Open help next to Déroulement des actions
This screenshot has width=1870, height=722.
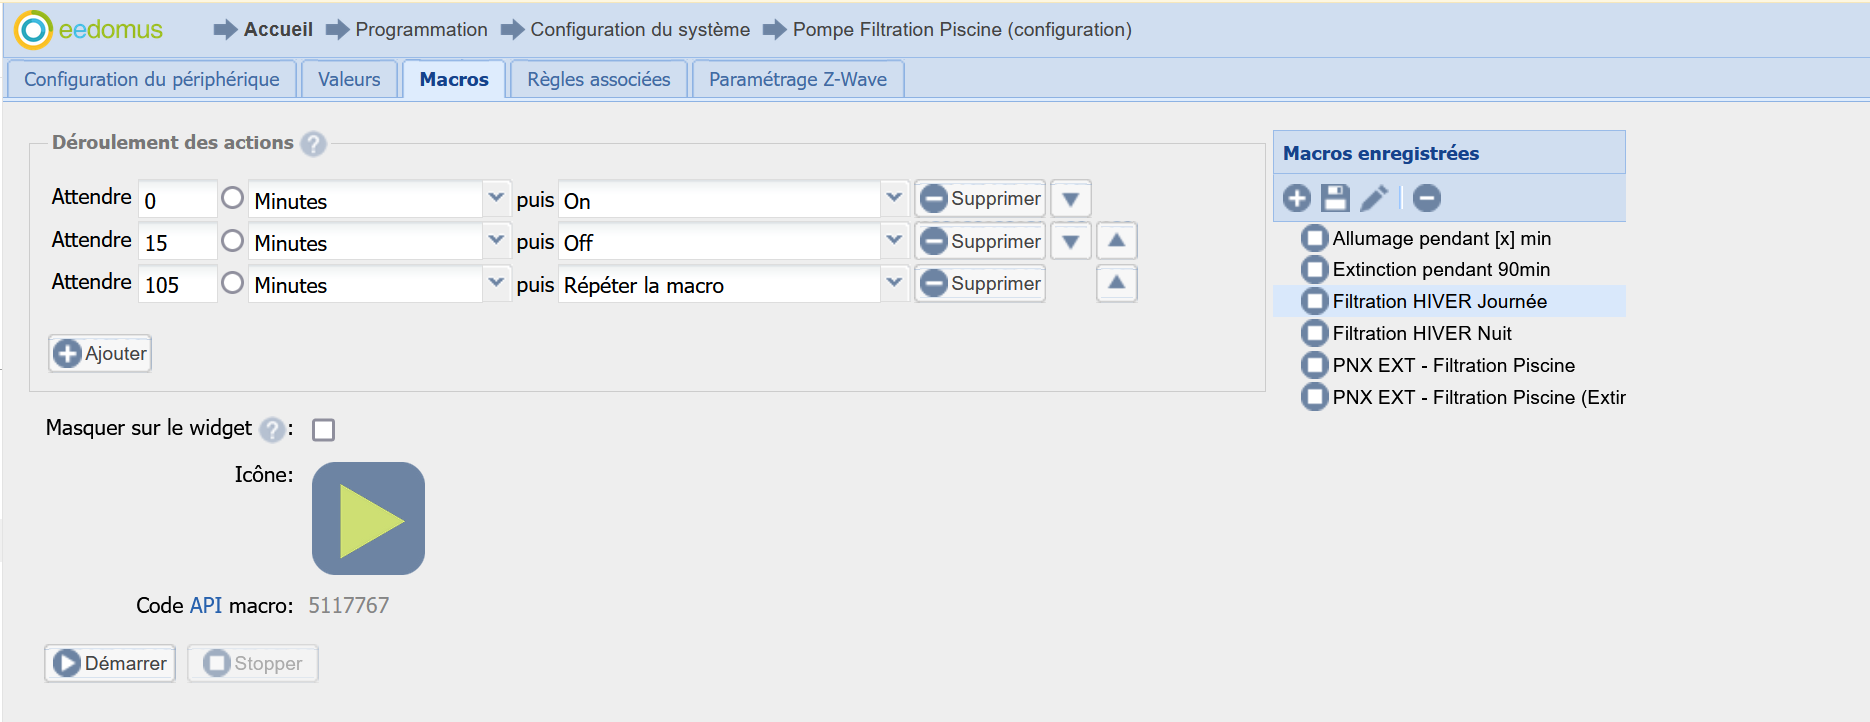(313, 144)
